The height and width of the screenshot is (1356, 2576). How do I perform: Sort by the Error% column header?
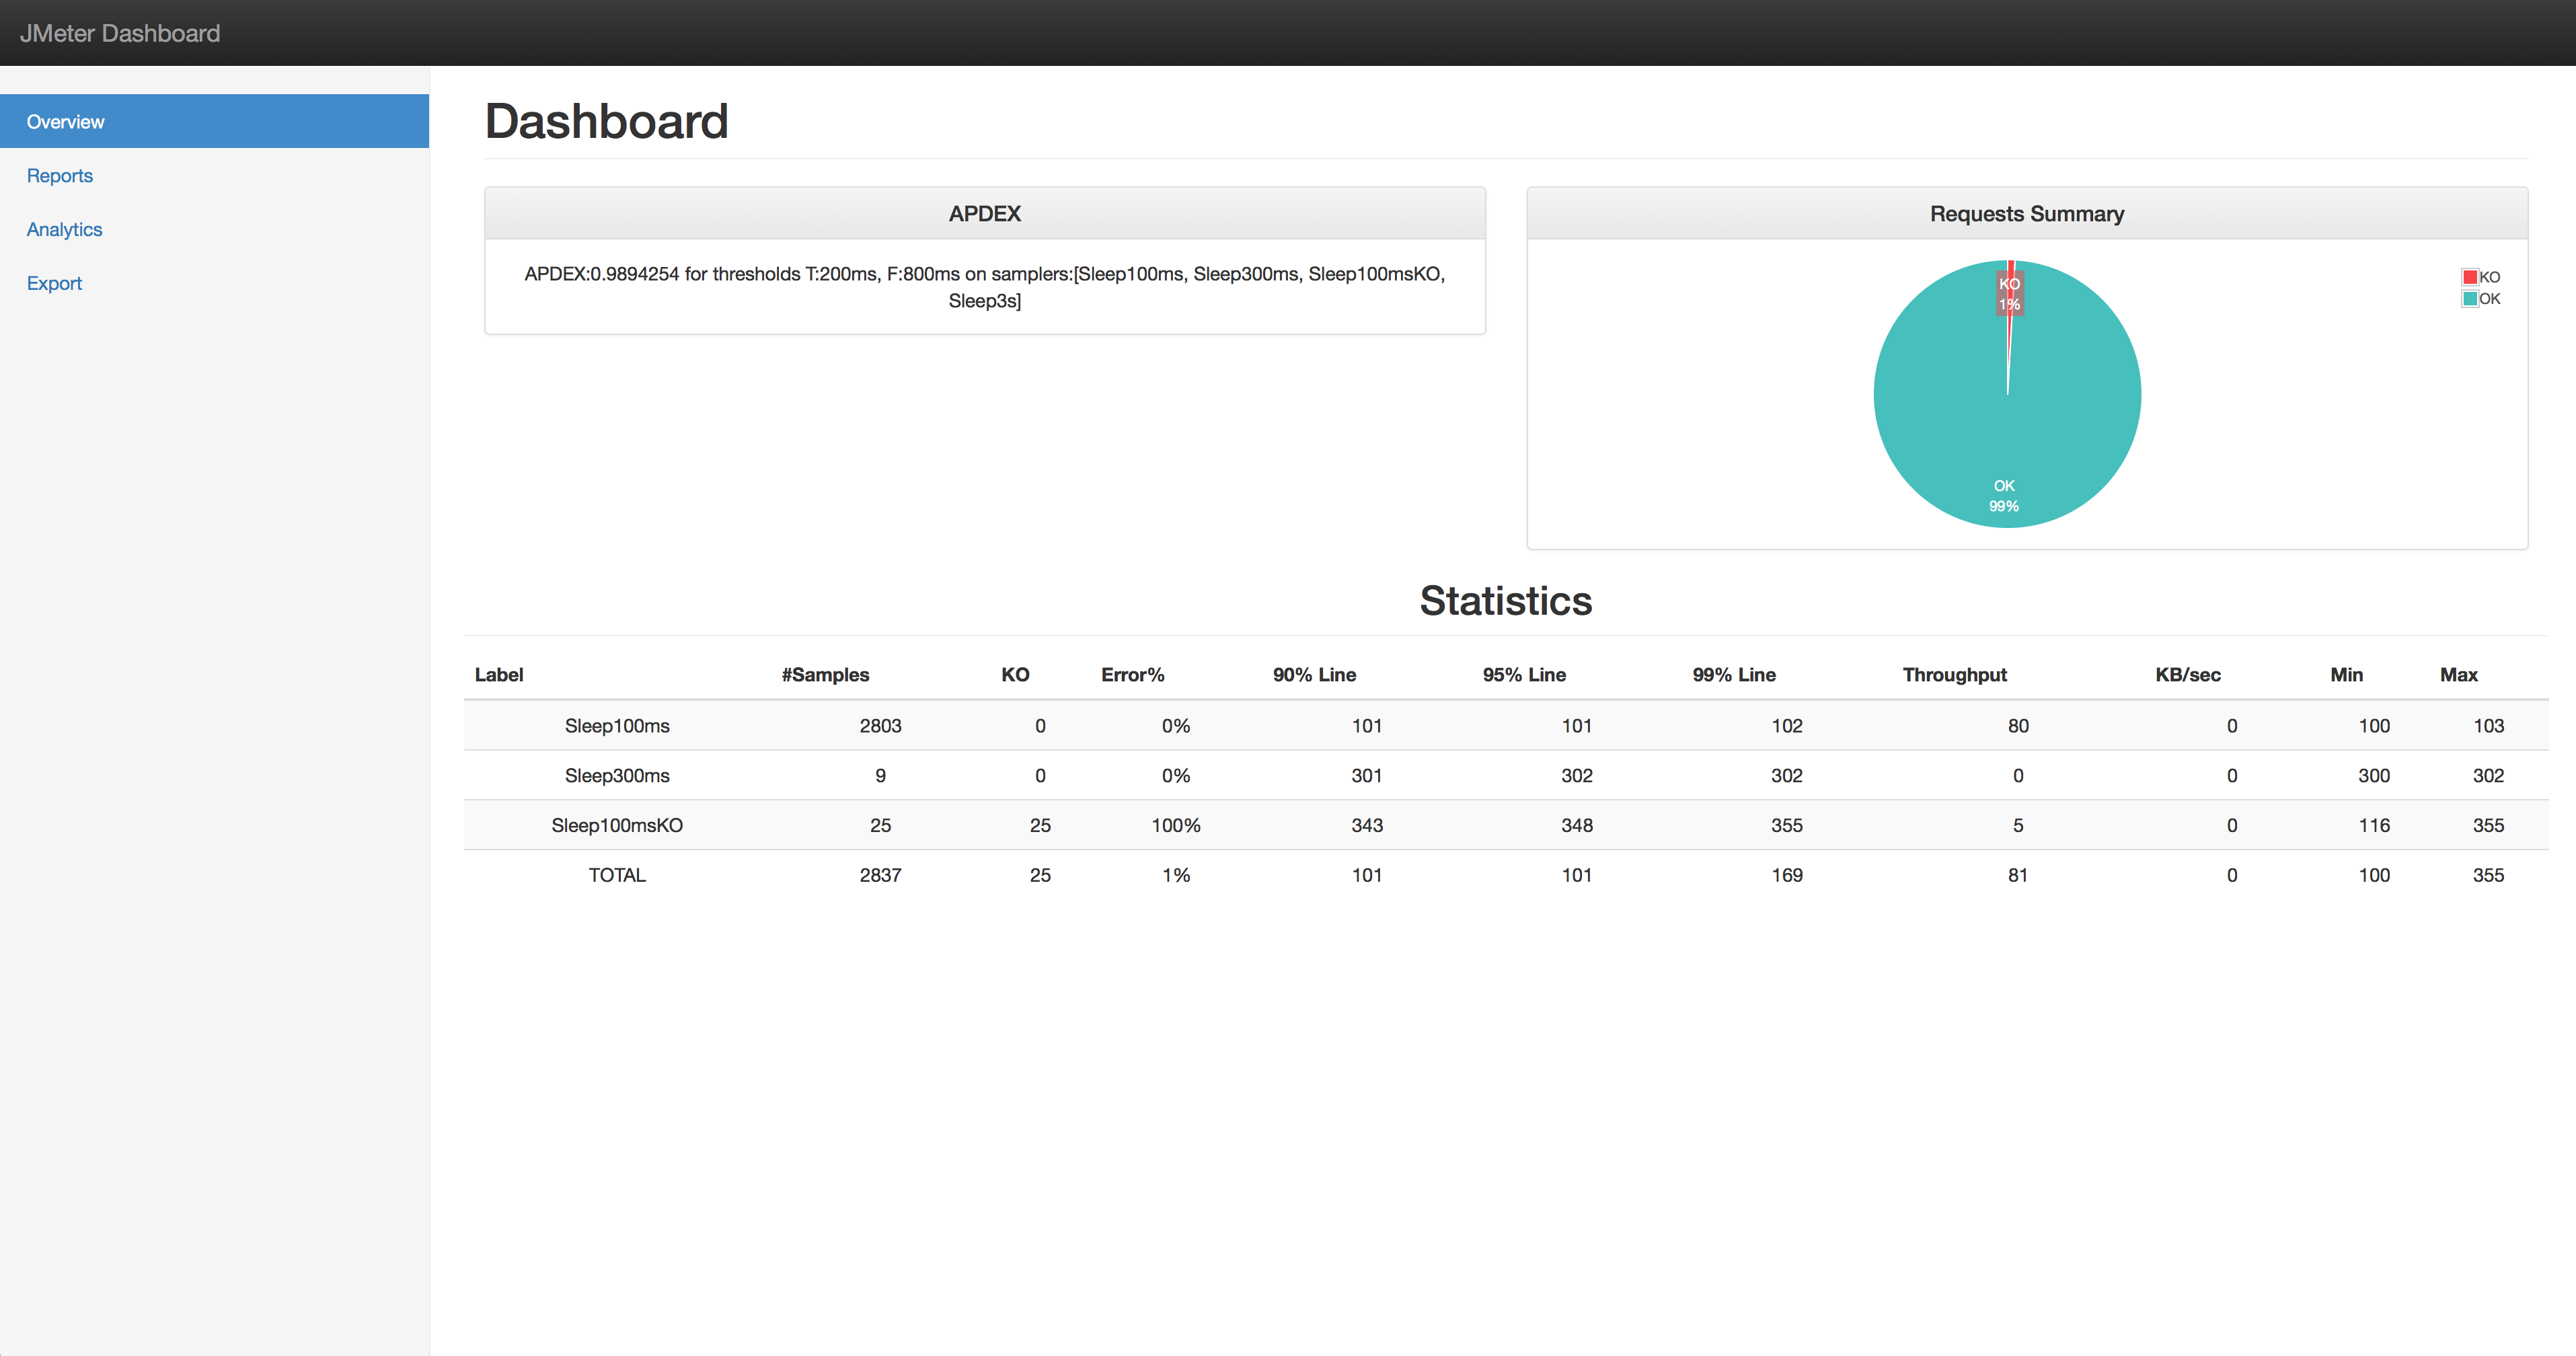tap(1132, 675)
